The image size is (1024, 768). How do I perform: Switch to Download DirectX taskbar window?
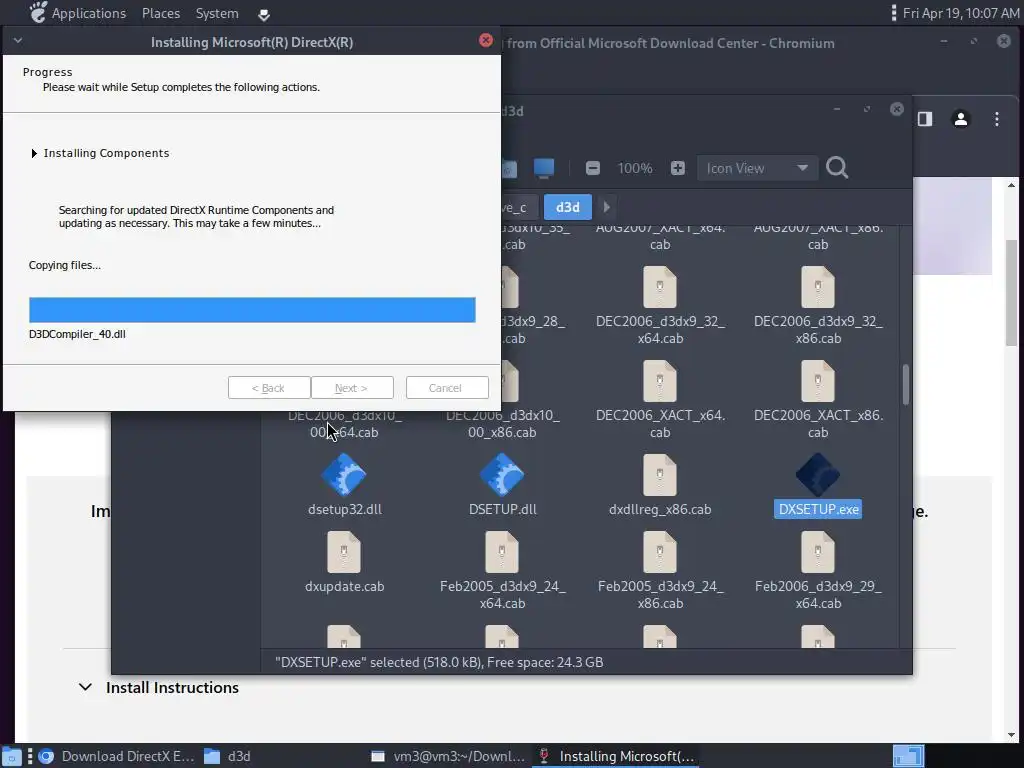coord(116,756)
